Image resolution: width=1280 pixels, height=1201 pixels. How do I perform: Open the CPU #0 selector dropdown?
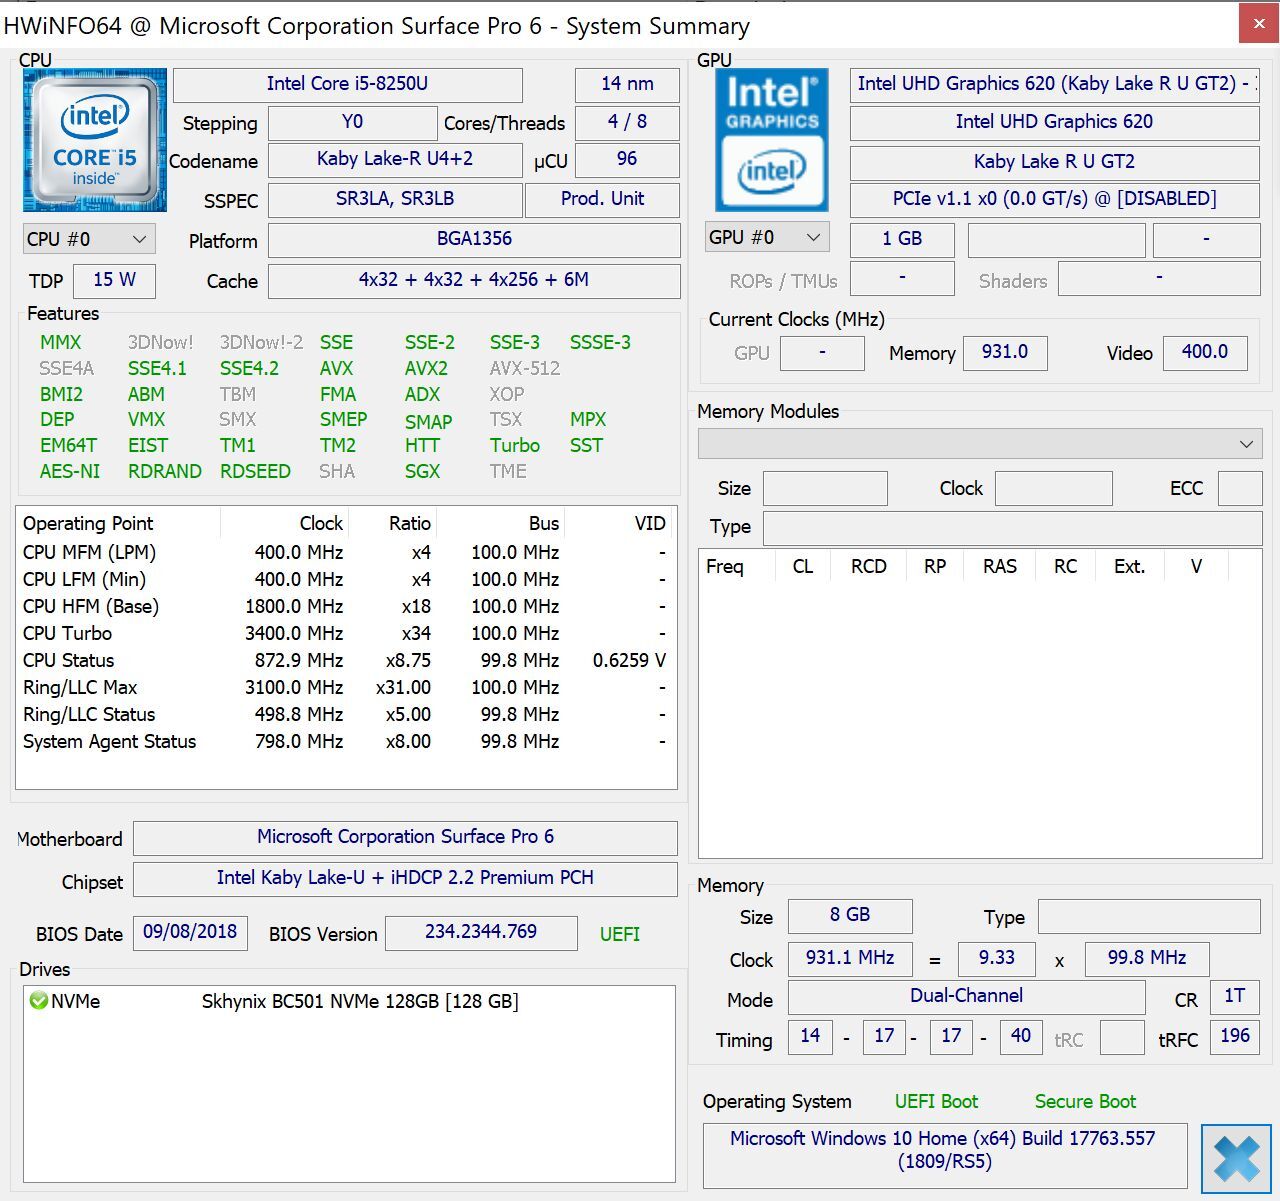[x=88, y=239]
